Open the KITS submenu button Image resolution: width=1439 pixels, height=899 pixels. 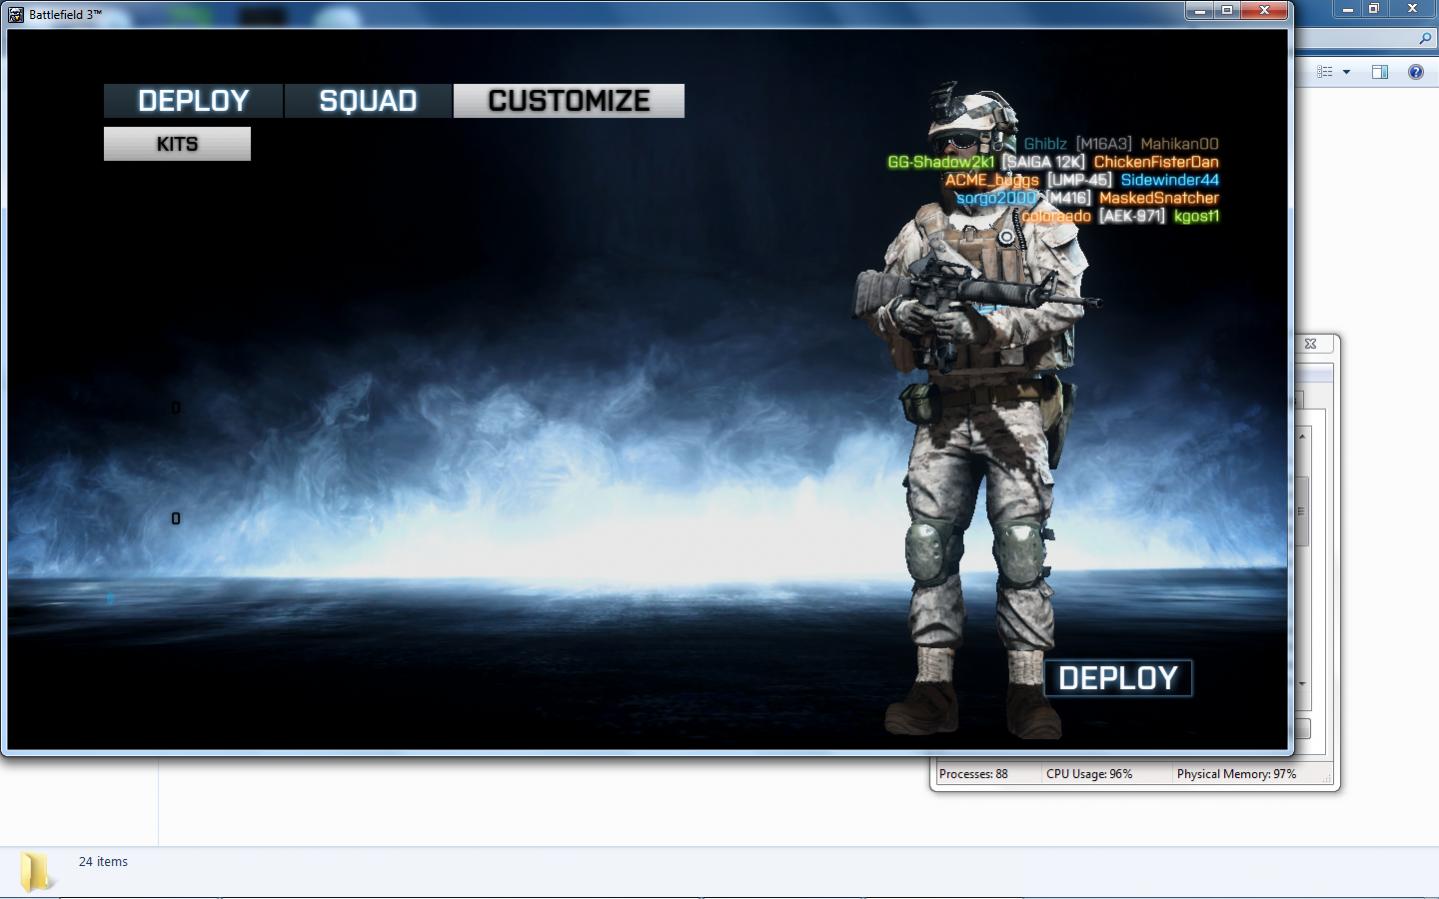click(177, 144)
